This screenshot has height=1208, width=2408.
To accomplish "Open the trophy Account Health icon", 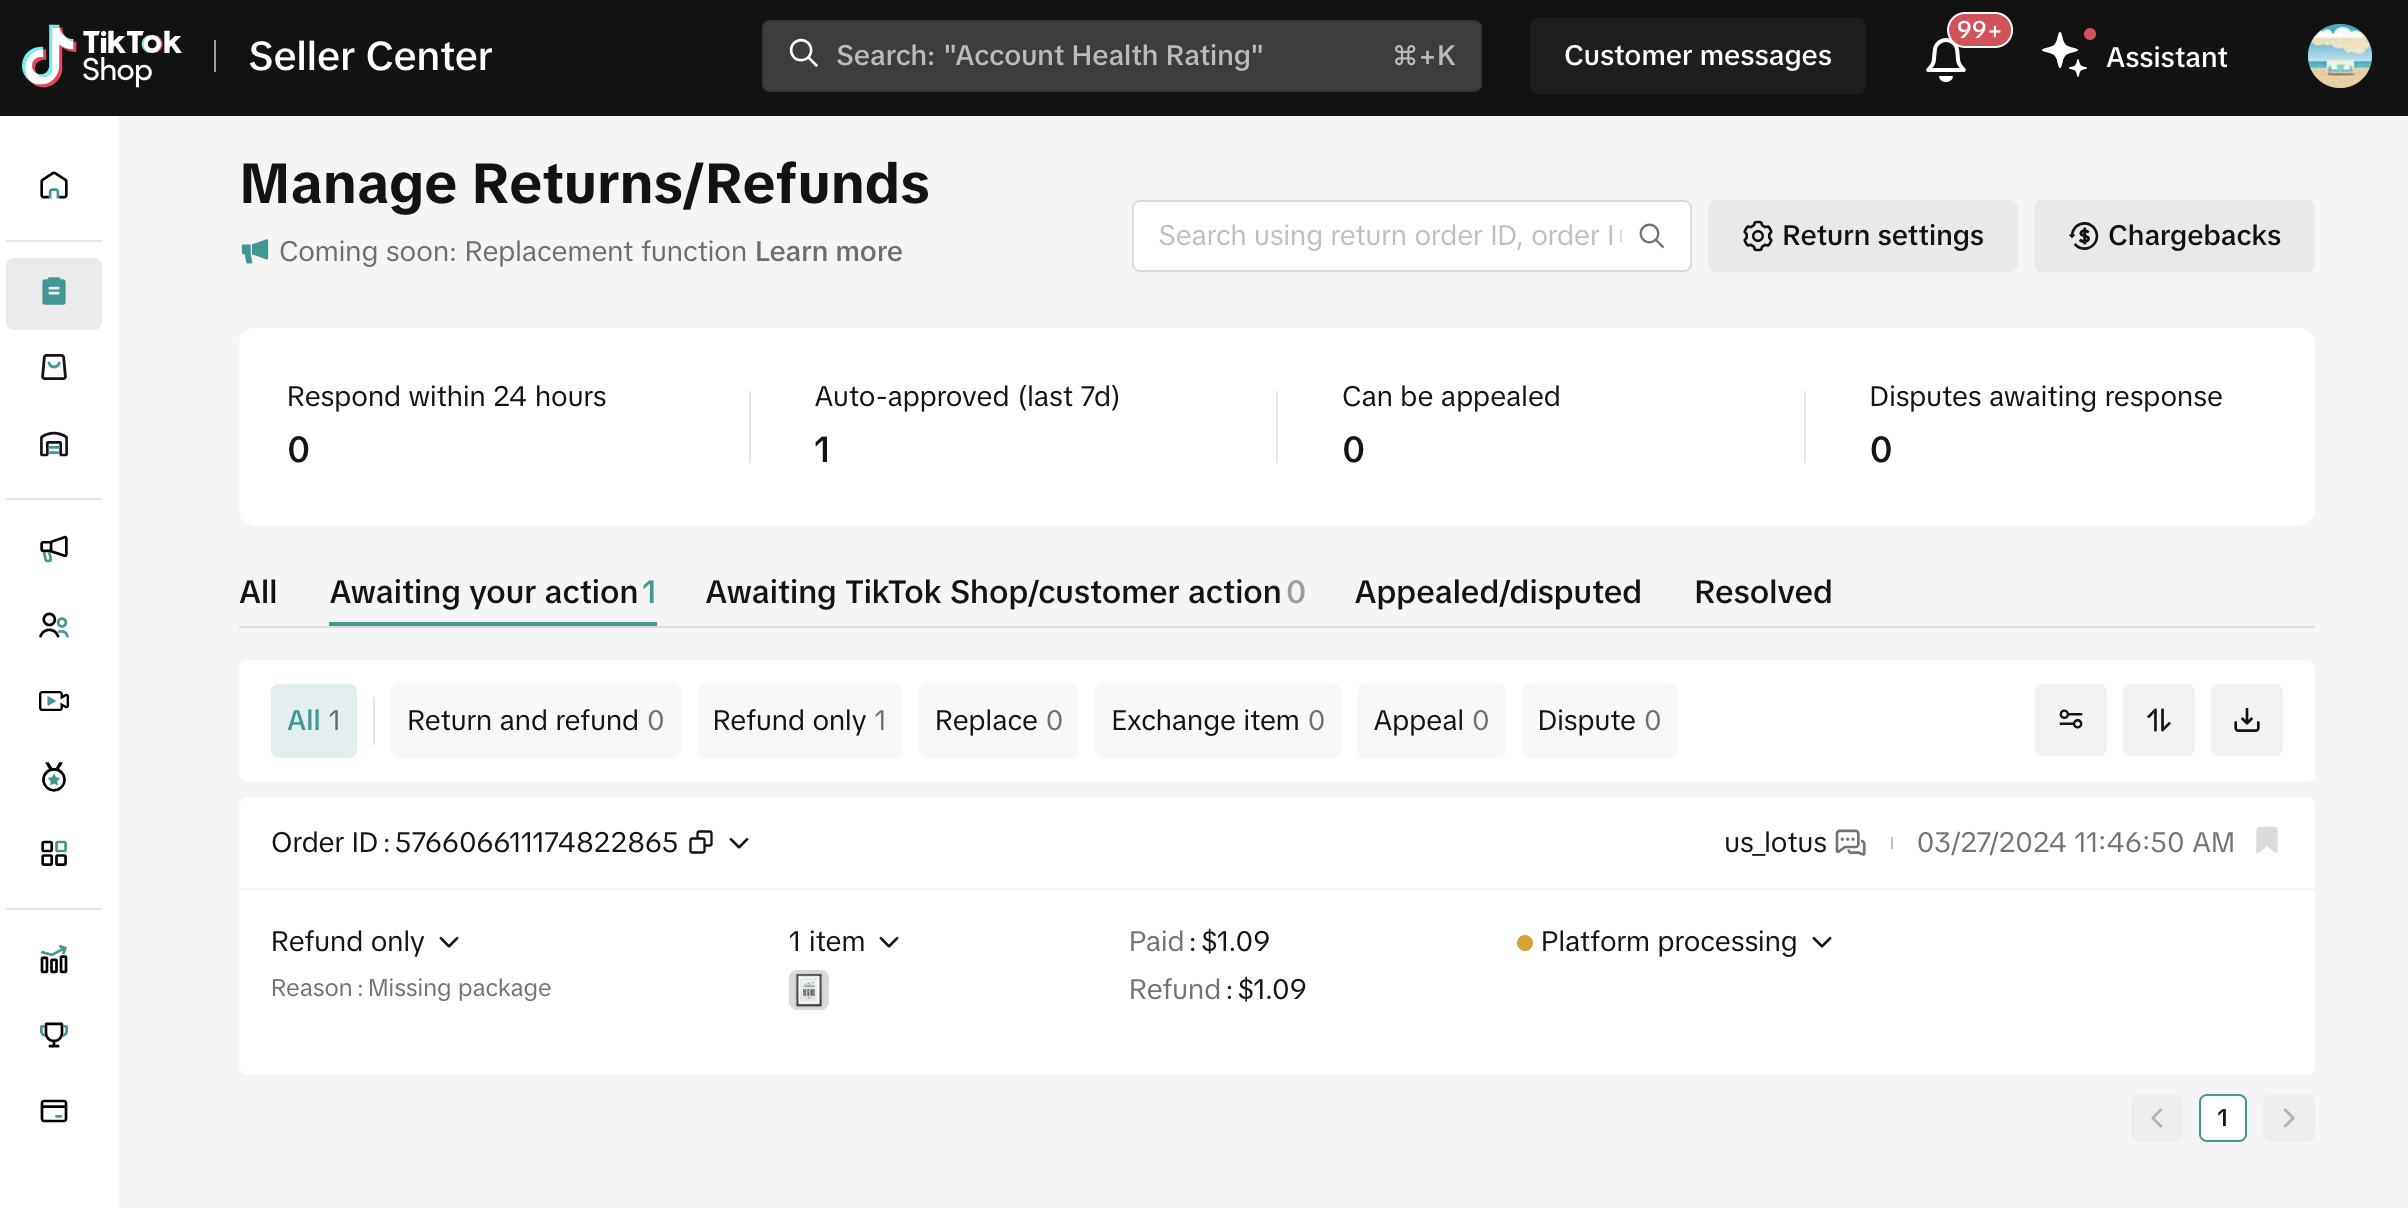I will [x=54, y=1034].
